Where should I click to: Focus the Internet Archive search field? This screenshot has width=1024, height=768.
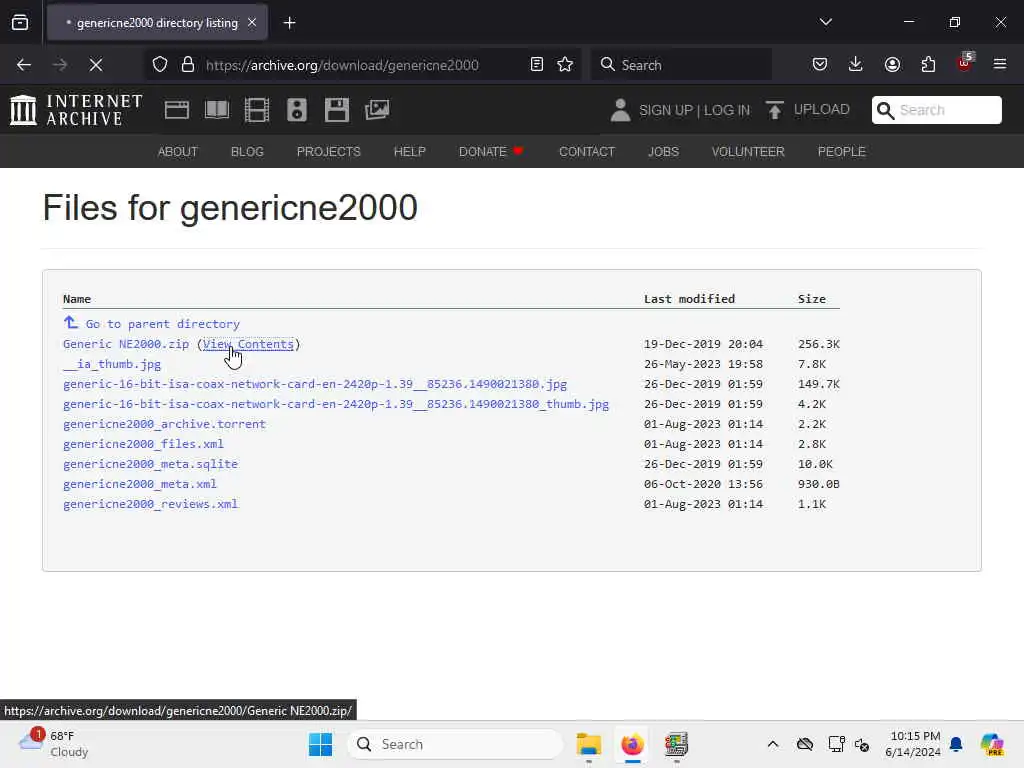point(936,110)
